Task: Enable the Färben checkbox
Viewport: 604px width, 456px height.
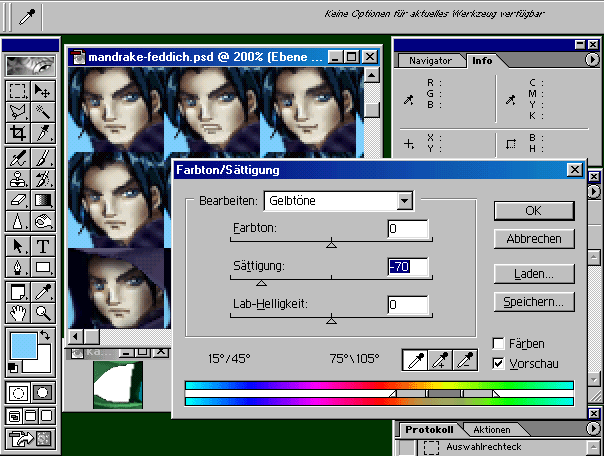Action: pyautogui.click(x=498, y=343)
